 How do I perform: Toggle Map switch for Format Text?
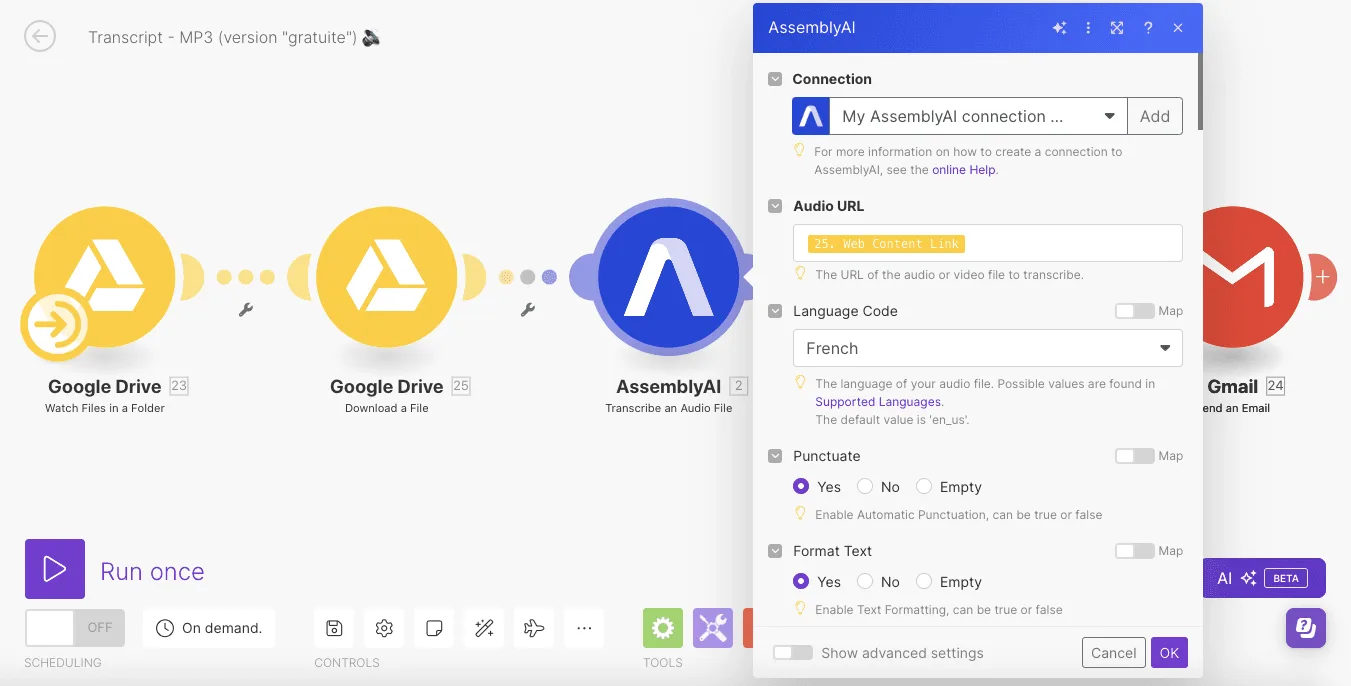[x=1134, y=551]
